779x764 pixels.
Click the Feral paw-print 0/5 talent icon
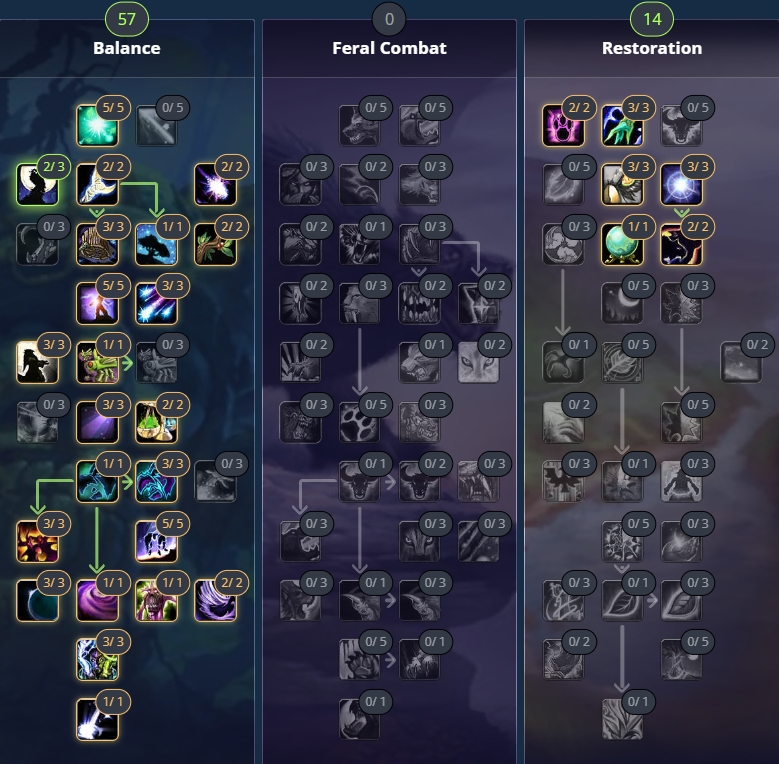coord(359,422)
